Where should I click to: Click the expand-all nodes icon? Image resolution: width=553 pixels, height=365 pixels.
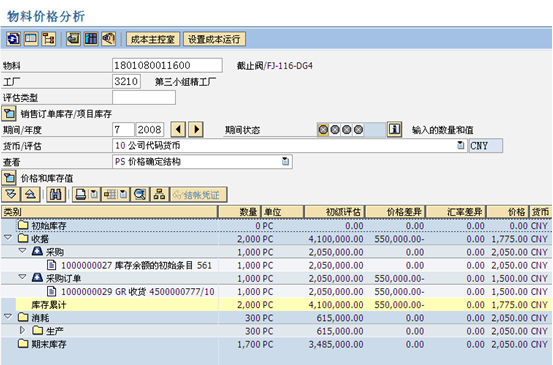point(11,195)
